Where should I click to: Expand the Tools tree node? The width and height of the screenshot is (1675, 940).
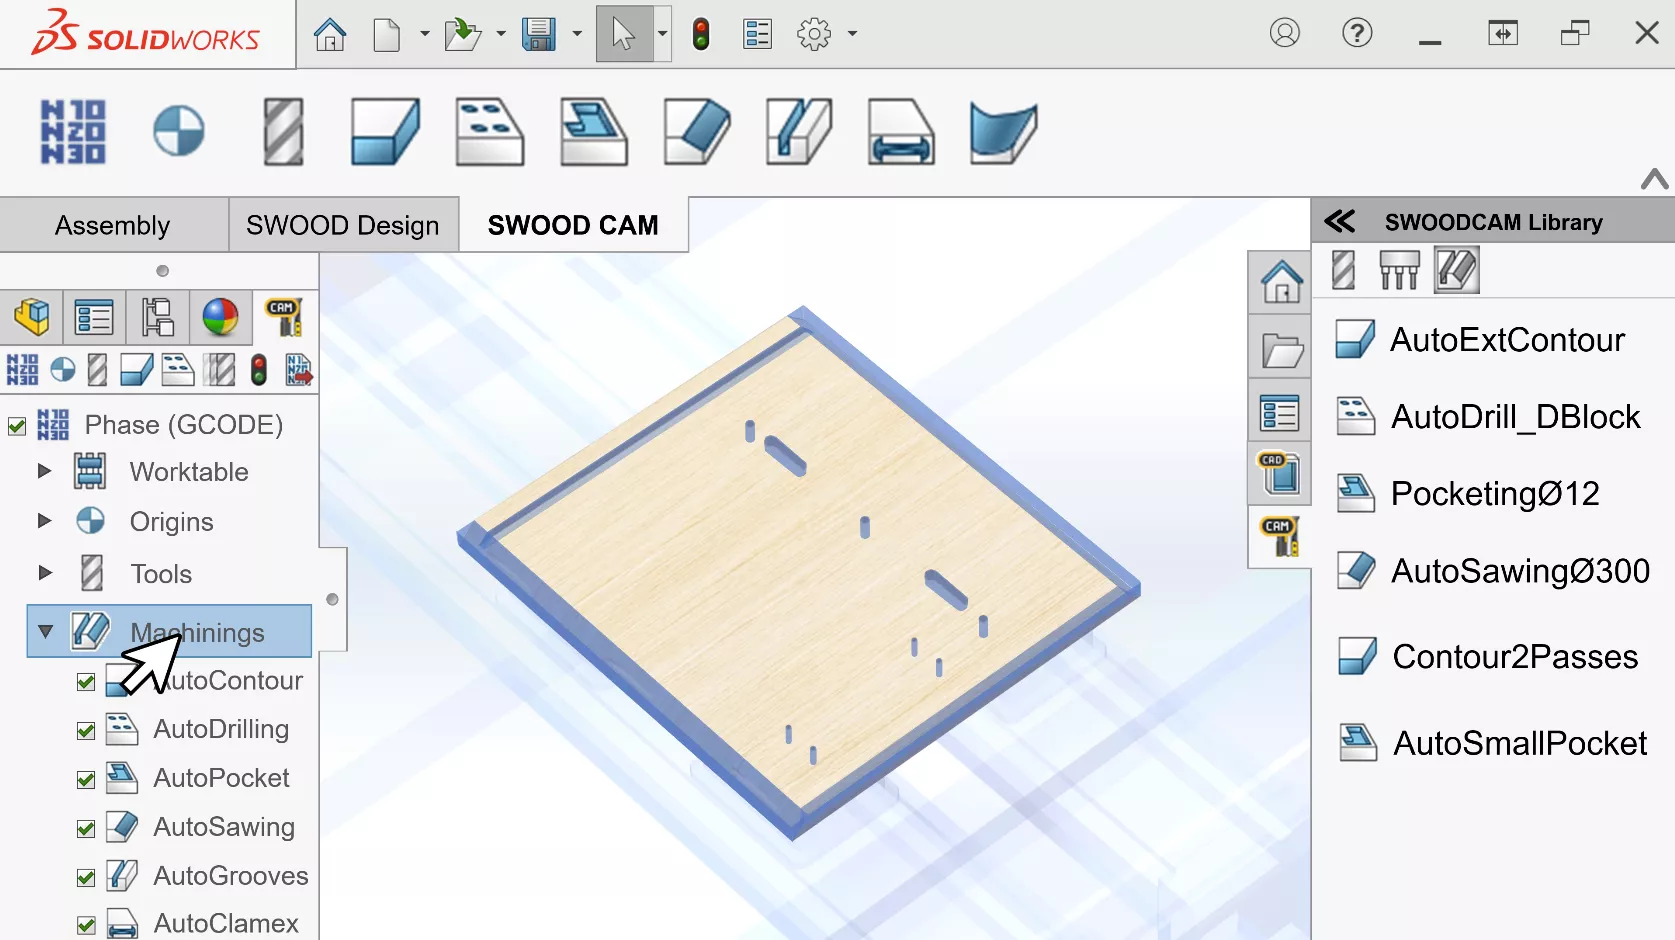click(44, 573)
